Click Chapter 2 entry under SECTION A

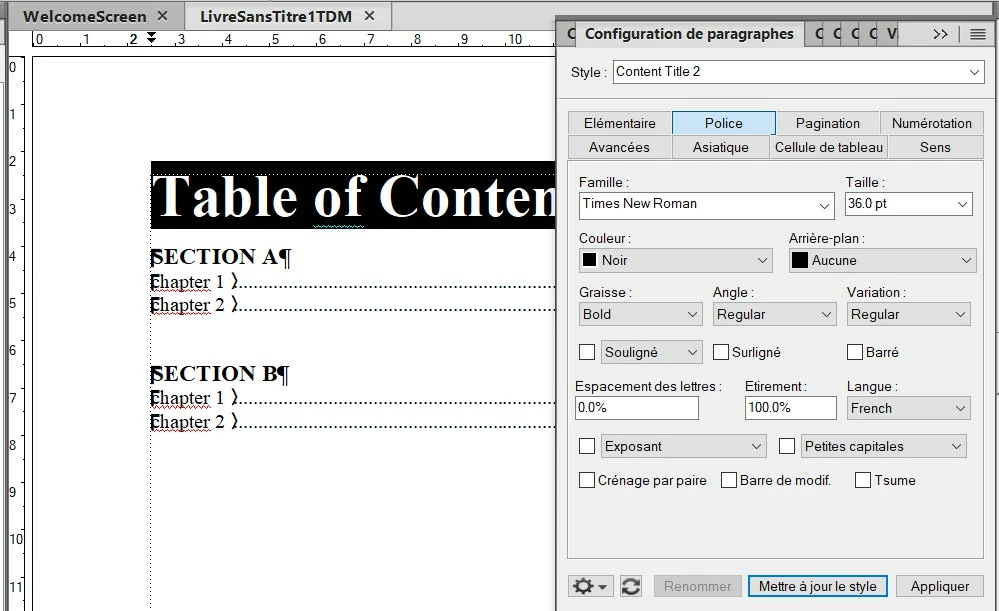click(187, 305)
